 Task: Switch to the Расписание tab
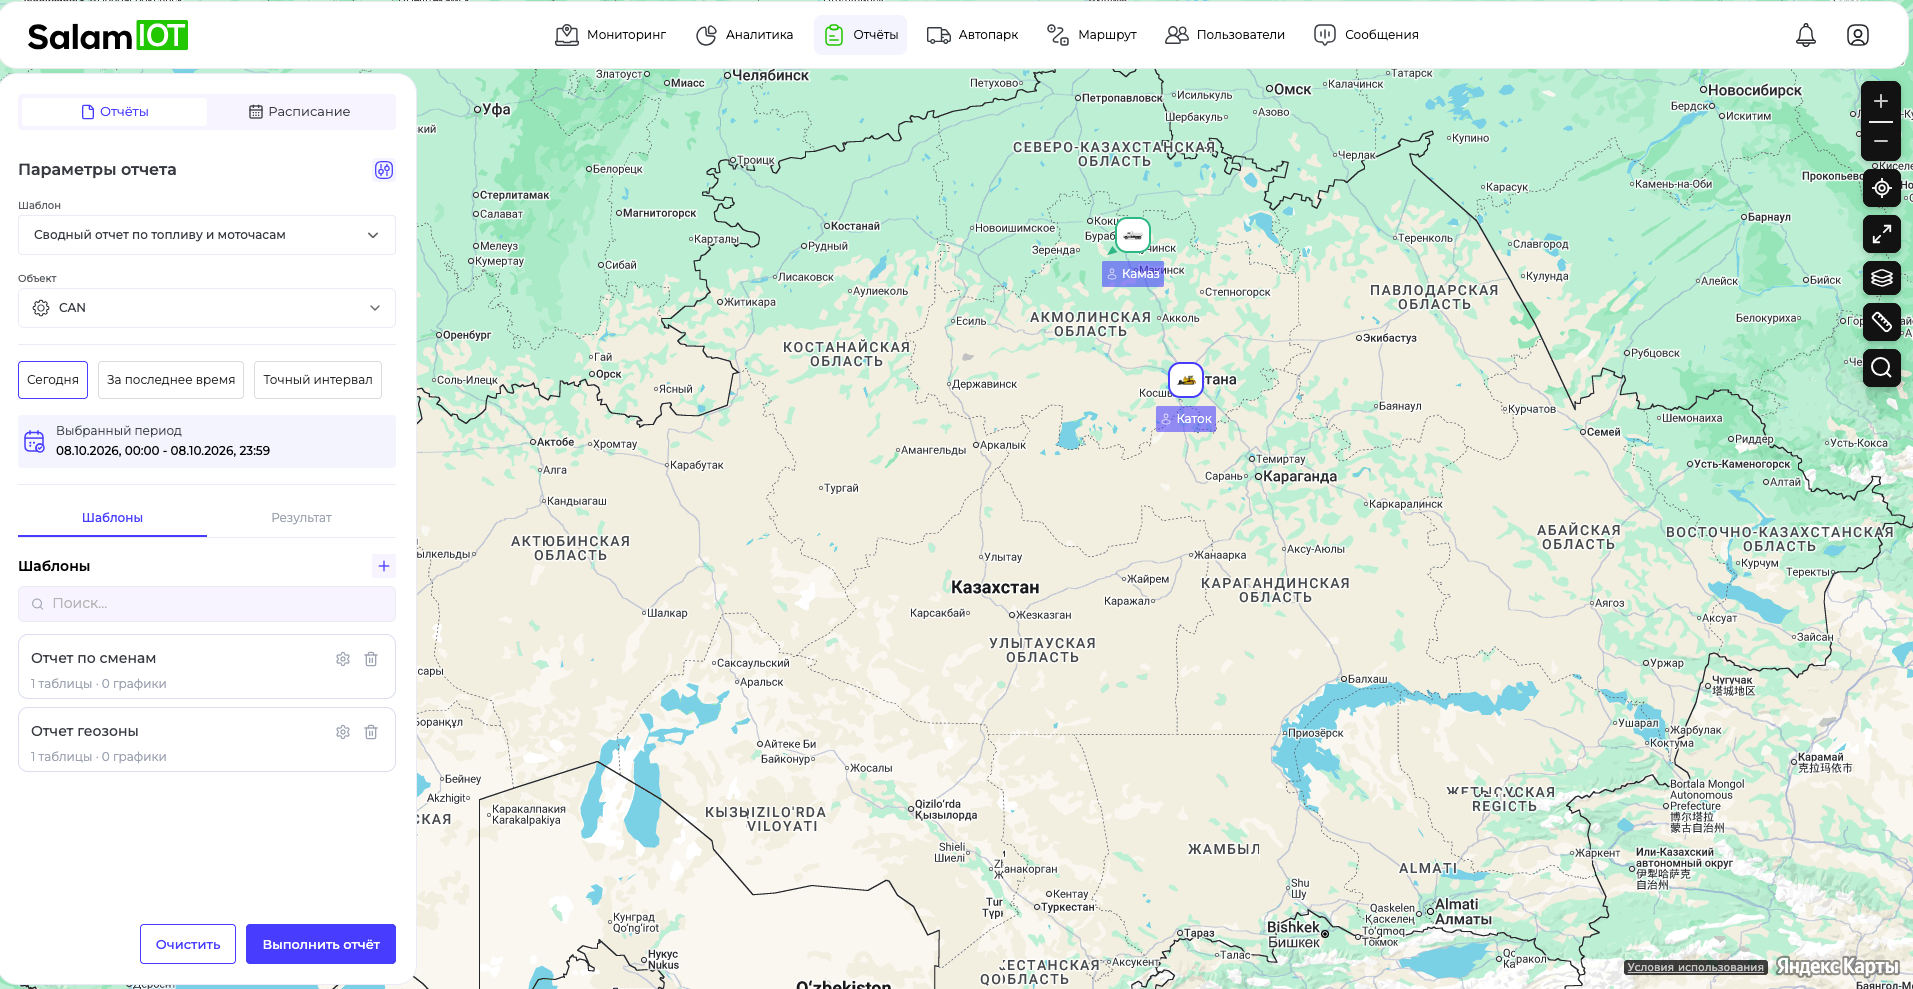pyautogui.click(x=300, y=112)
